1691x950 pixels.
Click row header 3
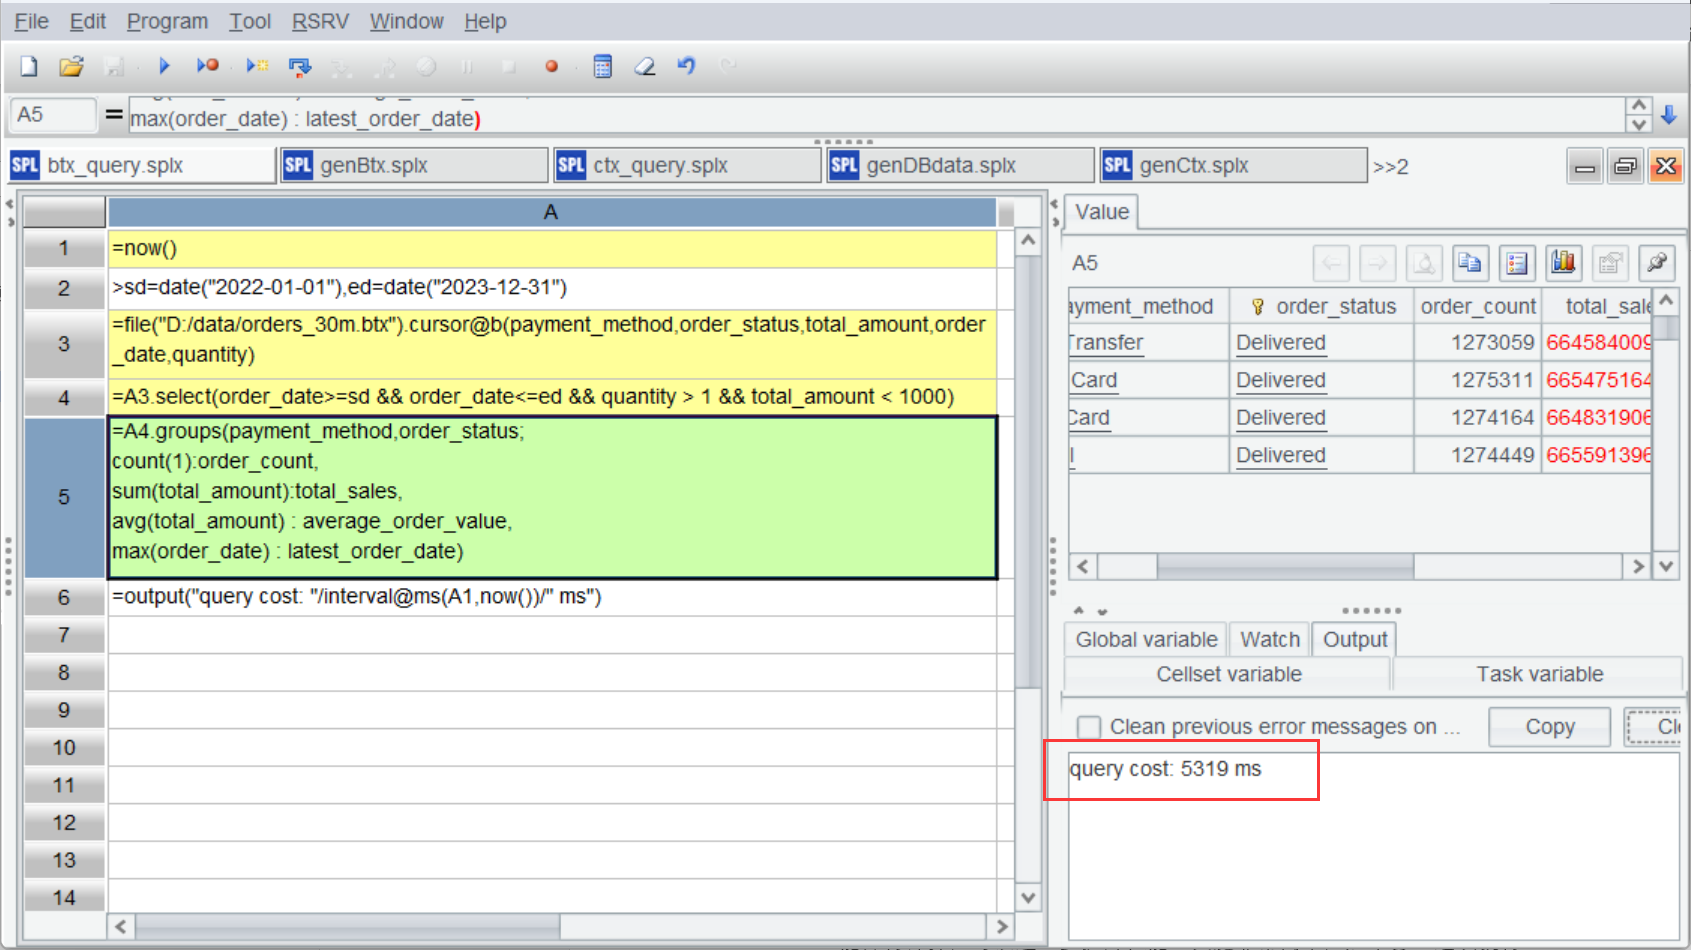point(64,344)
